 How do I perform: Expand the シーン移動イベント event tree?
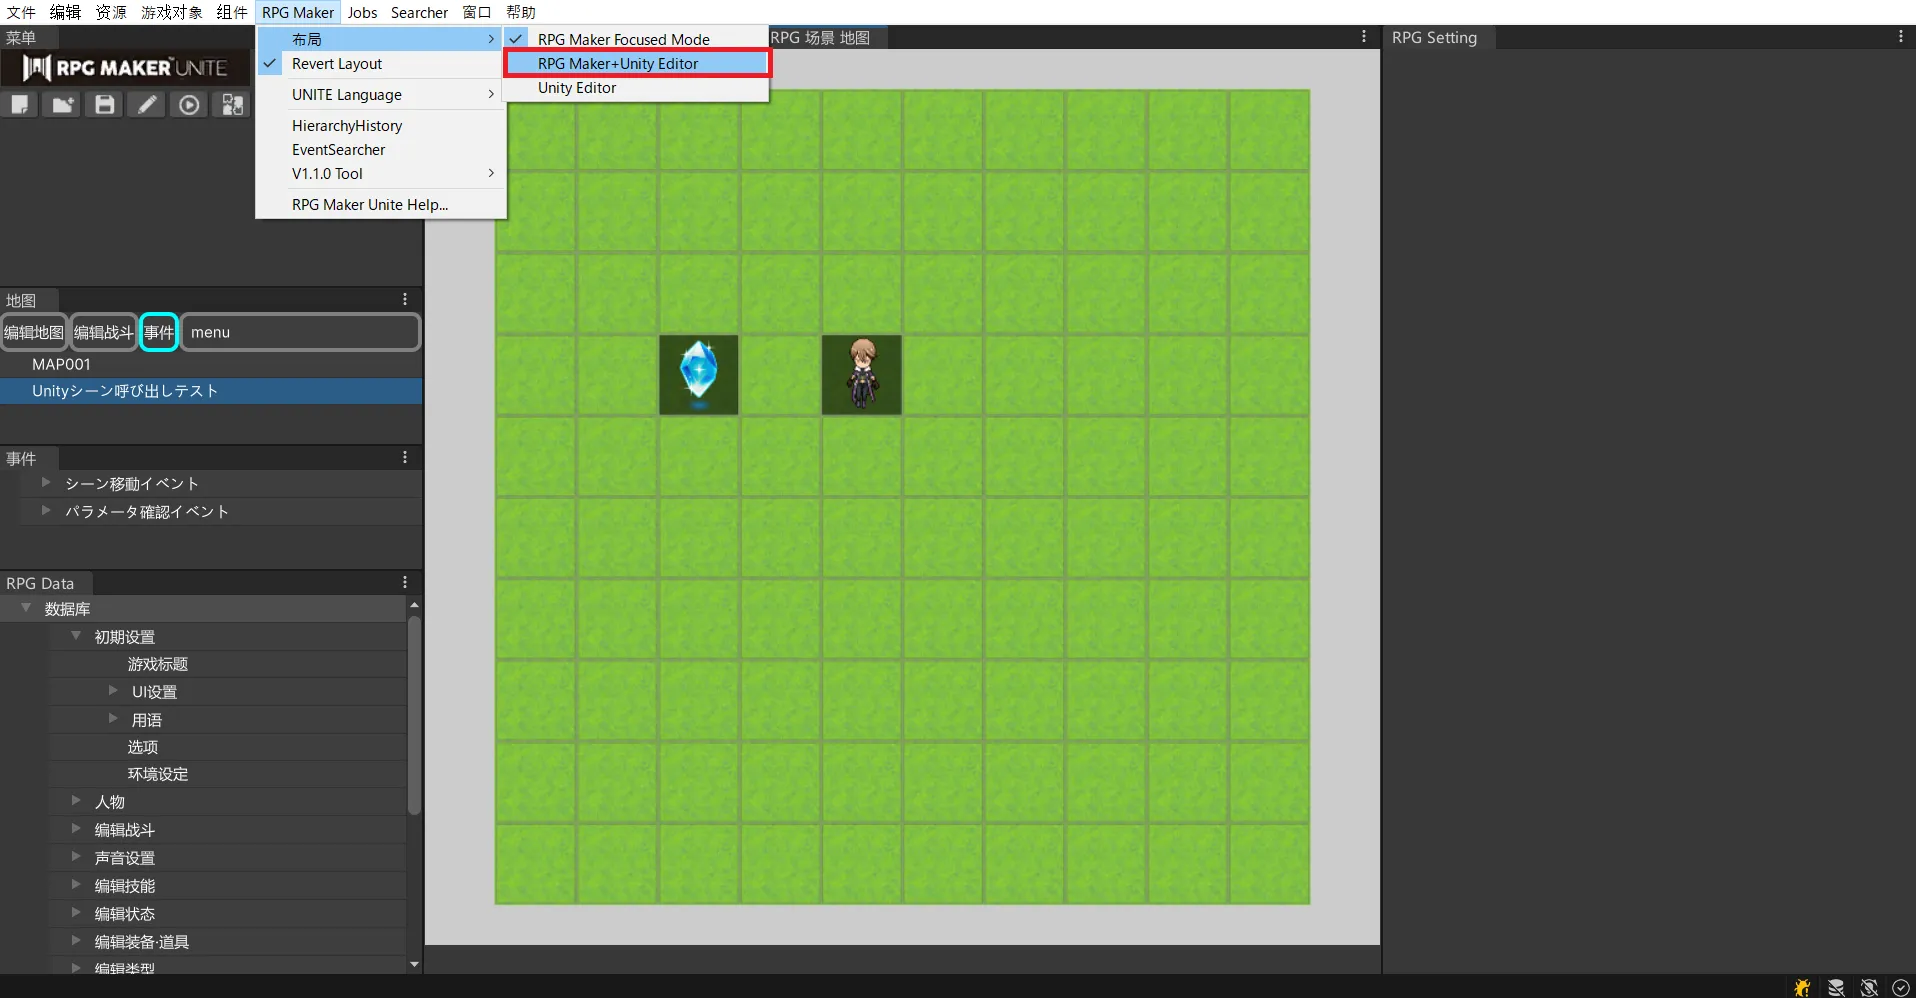pyautogui.click(x=46, y=483)
